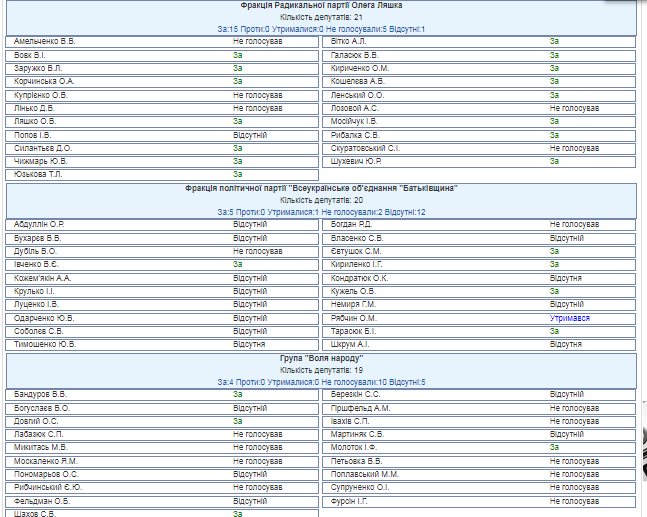
Task: Select Немиря Г.М. row
Action: [479, 305]
